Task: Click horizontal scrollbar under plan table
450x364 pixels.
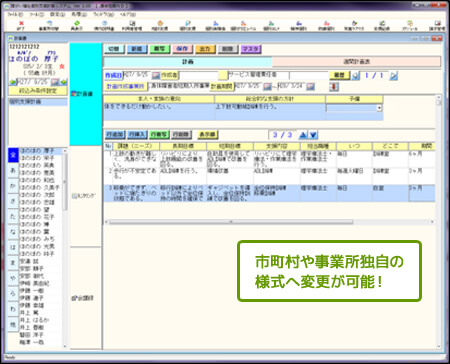Action: click(x=231, y=222)
